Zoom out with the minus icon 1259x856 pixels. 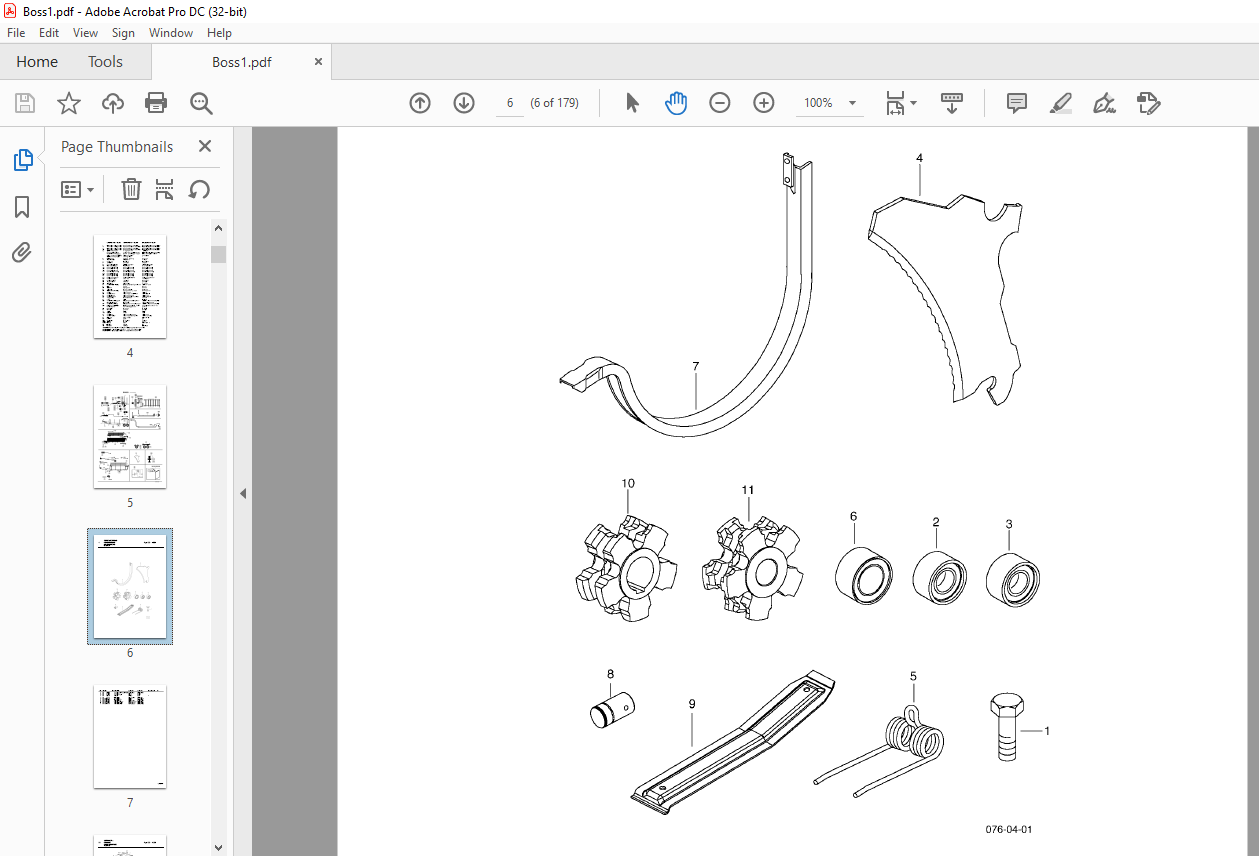point(720,103)
